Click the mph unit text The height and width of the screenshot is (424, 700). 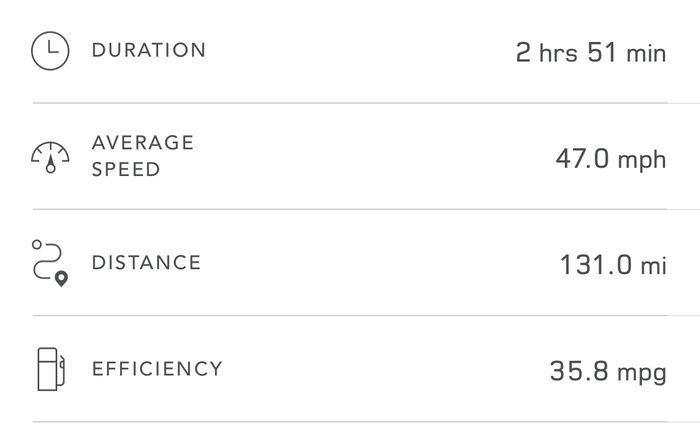pyautogui.click(x=642, y=161)
